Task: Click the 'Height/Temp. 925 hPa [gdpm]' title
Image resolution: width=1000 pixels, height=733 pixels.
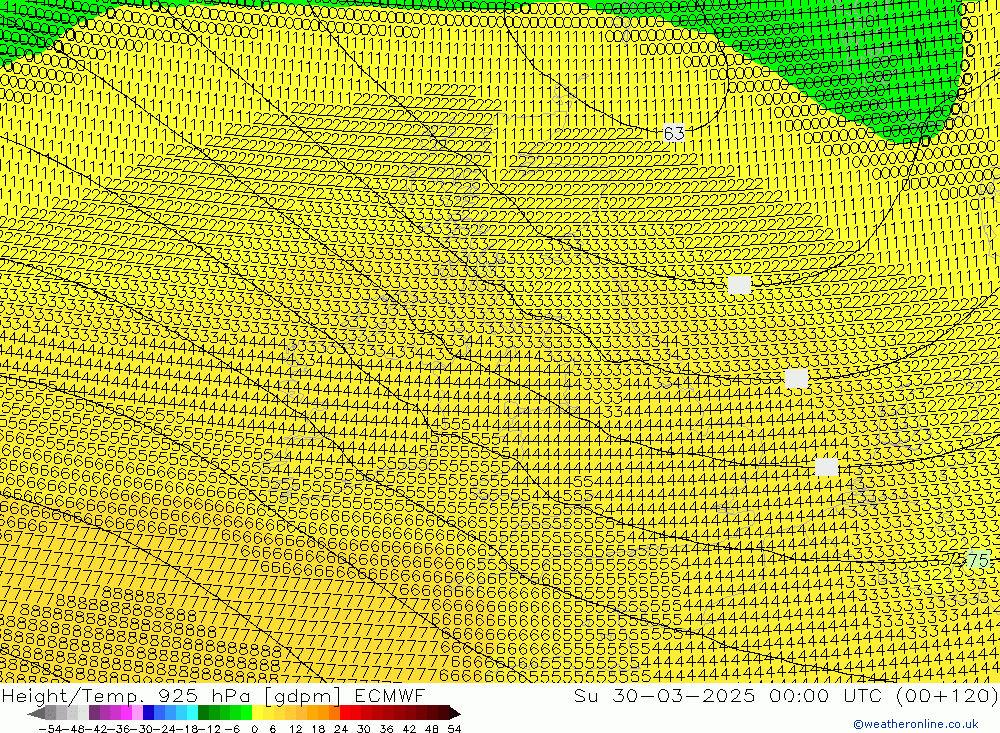Action: (170, 695)
